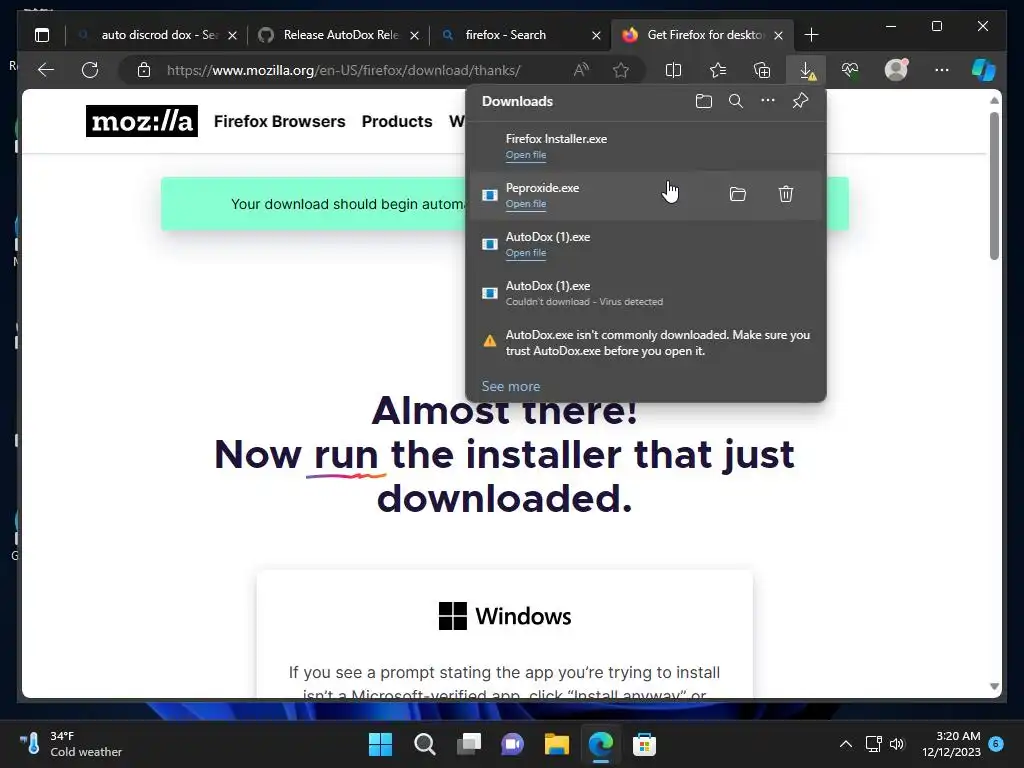The width and height of the screenshot is (1024, 768).
Task: Open file link under Peproxide.exe
Action: [526, 204]
